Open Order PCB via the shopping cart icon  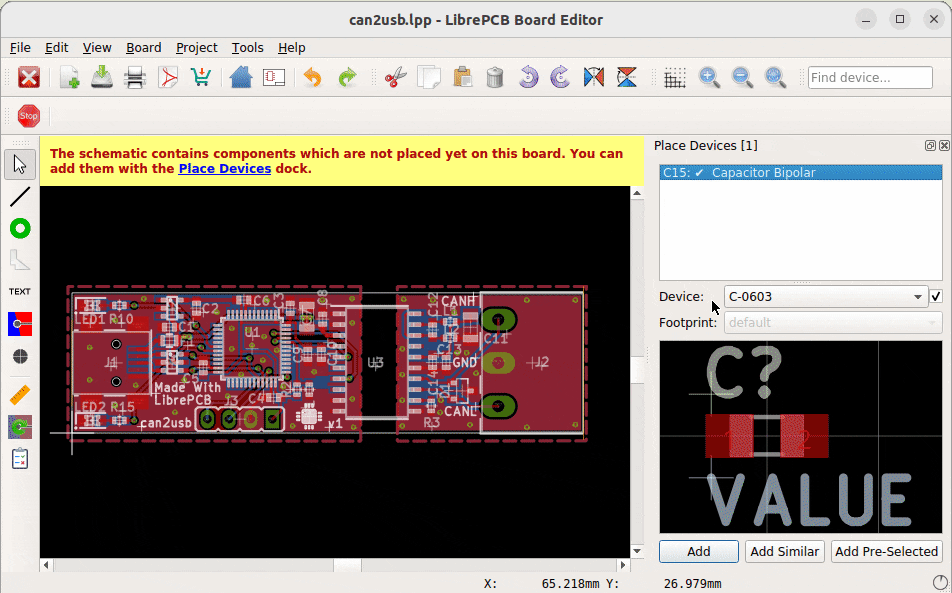[x=200, y=78]
